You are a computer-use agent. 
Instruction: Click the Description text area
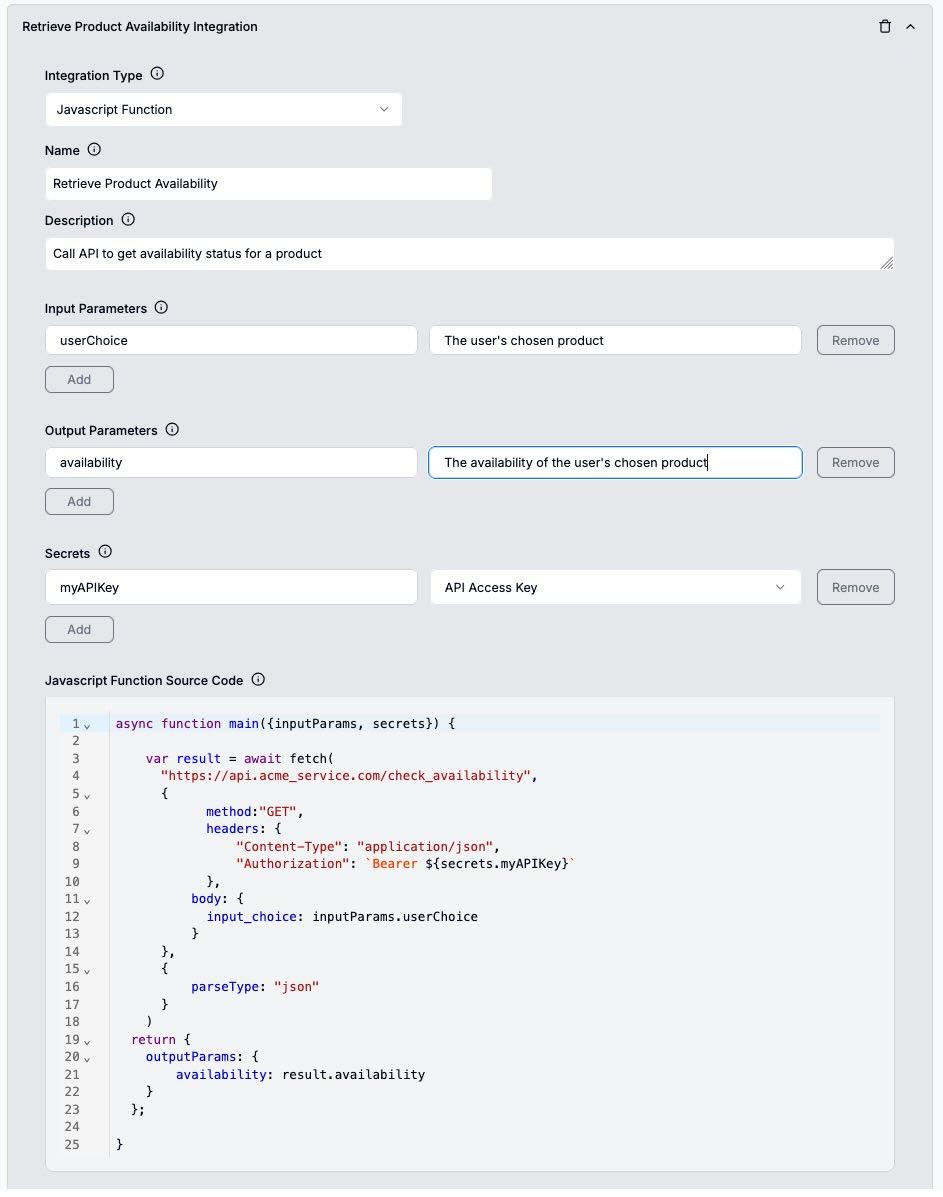coord(469,254)
